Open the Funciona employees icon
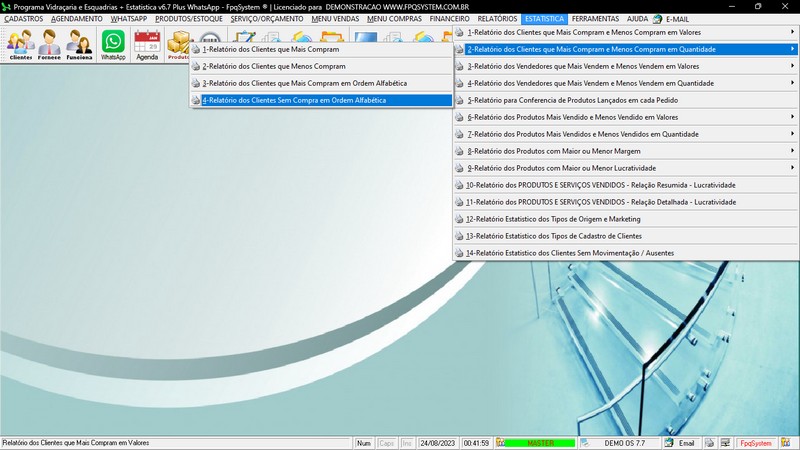The width and height of the screenshot is (800, 450). point(79,45)
